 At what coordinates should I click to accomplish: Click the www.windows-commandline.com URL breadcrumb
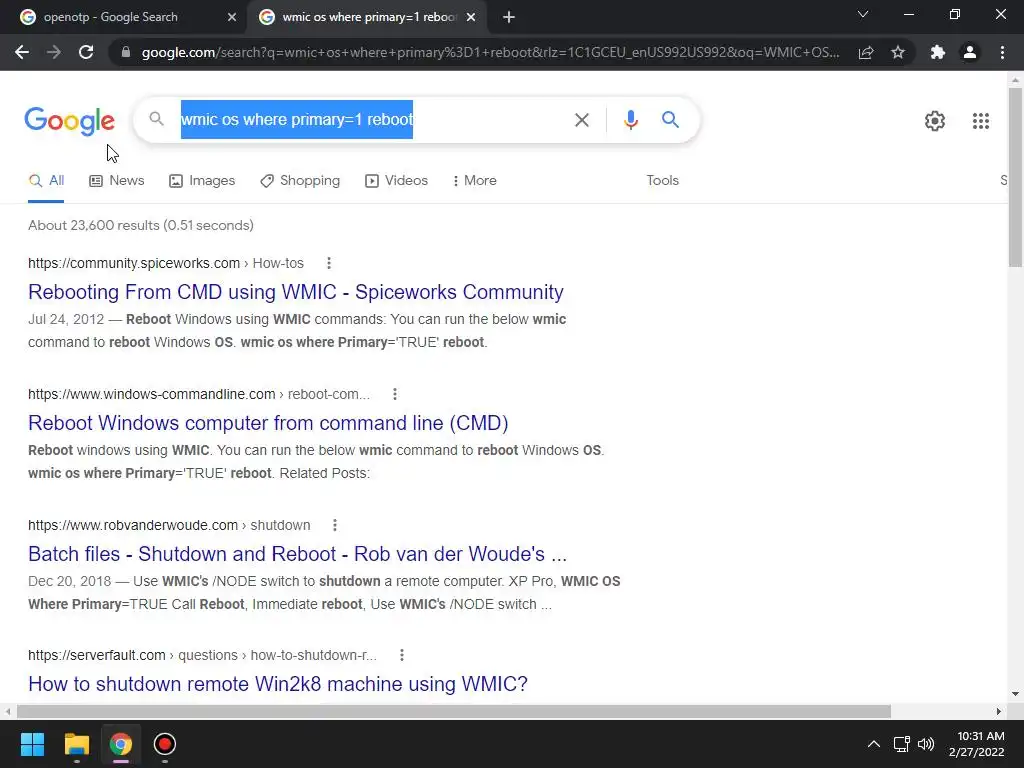click(199, 394)
